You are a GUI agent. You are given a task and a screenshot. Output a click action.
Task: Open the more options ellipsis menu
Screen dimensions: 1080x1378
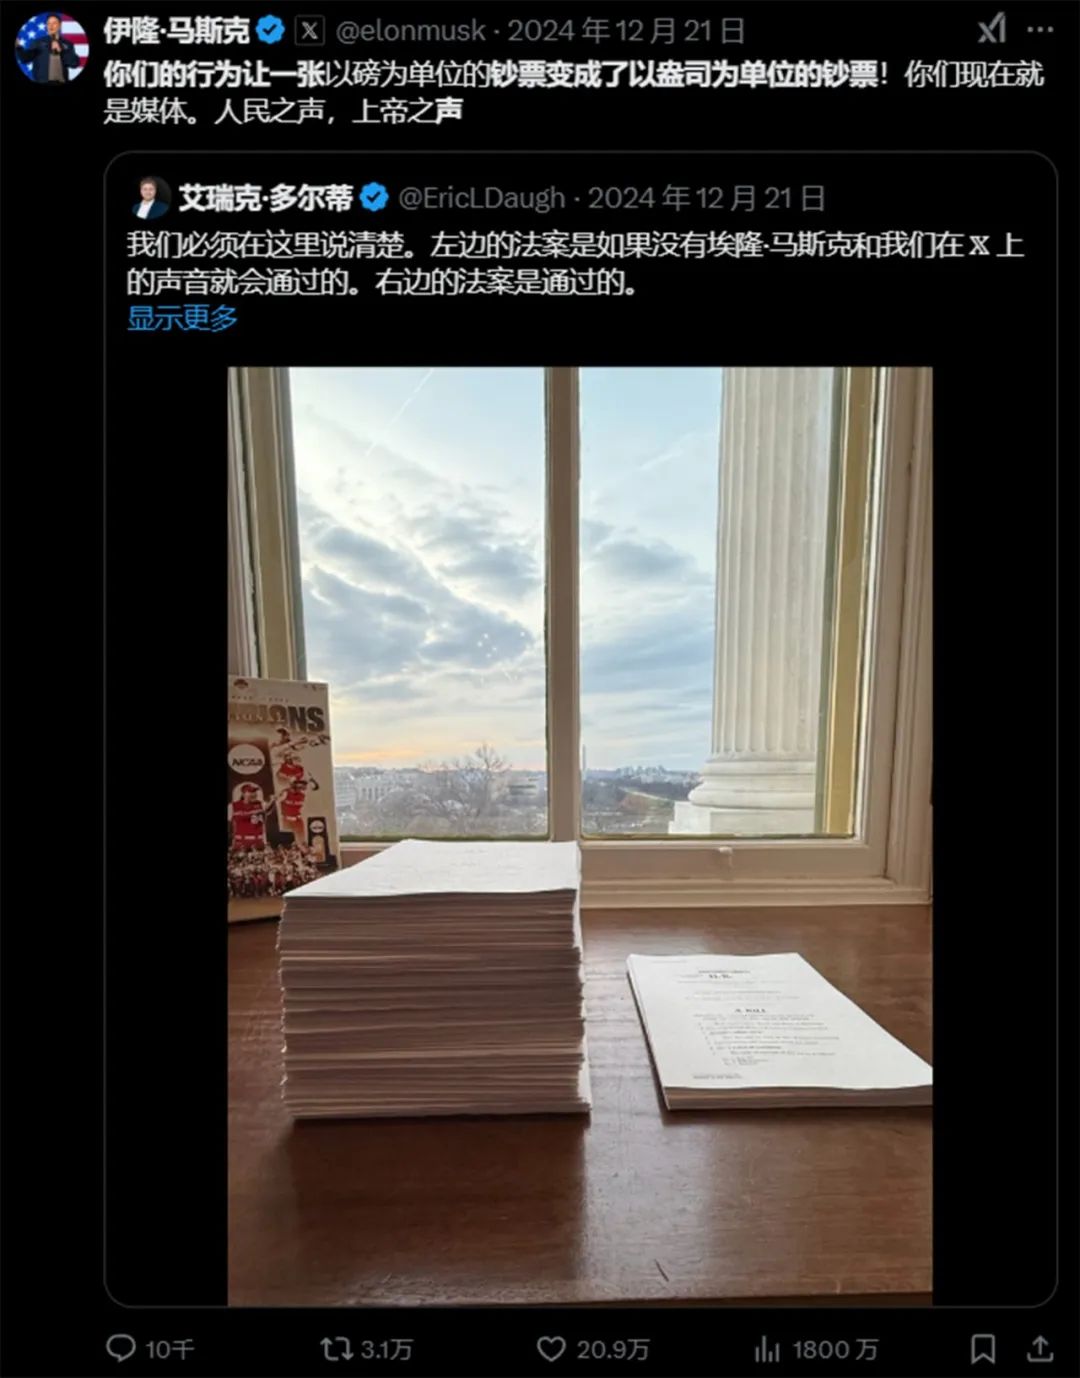tap(1040, 30)
